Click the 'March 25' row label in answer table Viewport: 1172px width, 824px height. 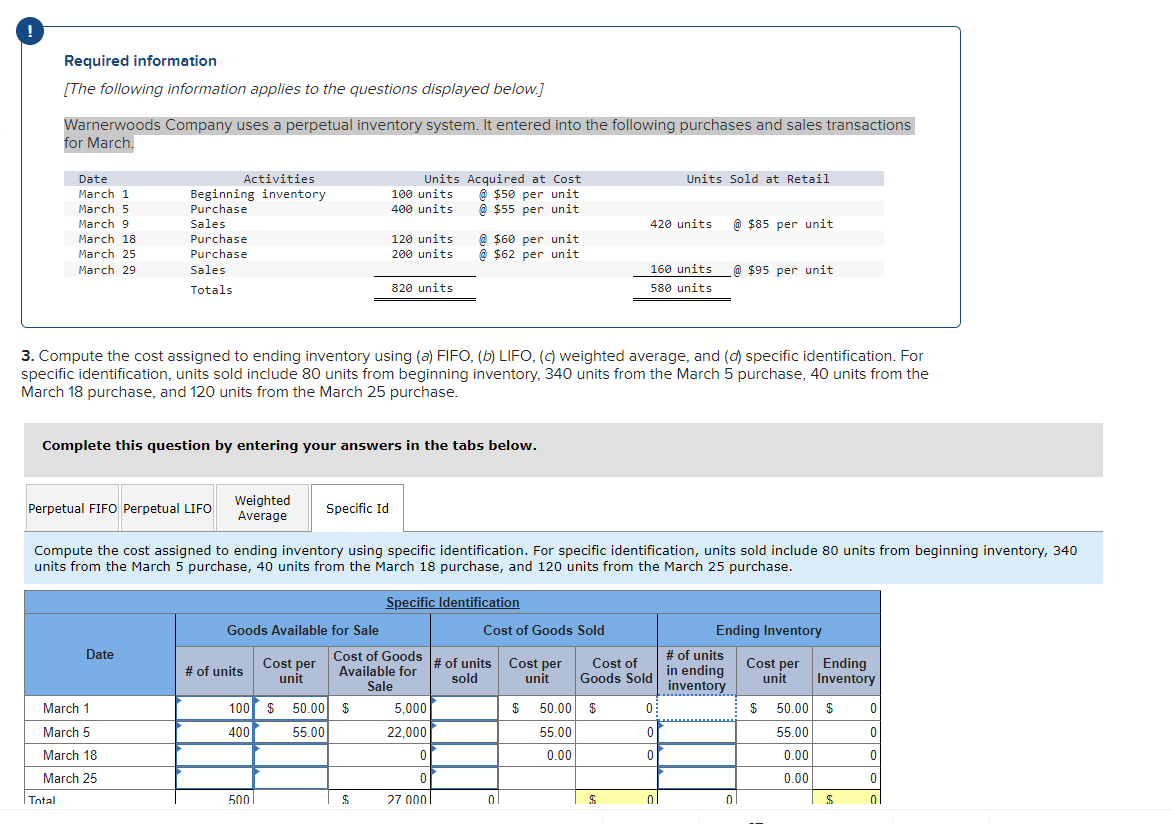[70, 778]
